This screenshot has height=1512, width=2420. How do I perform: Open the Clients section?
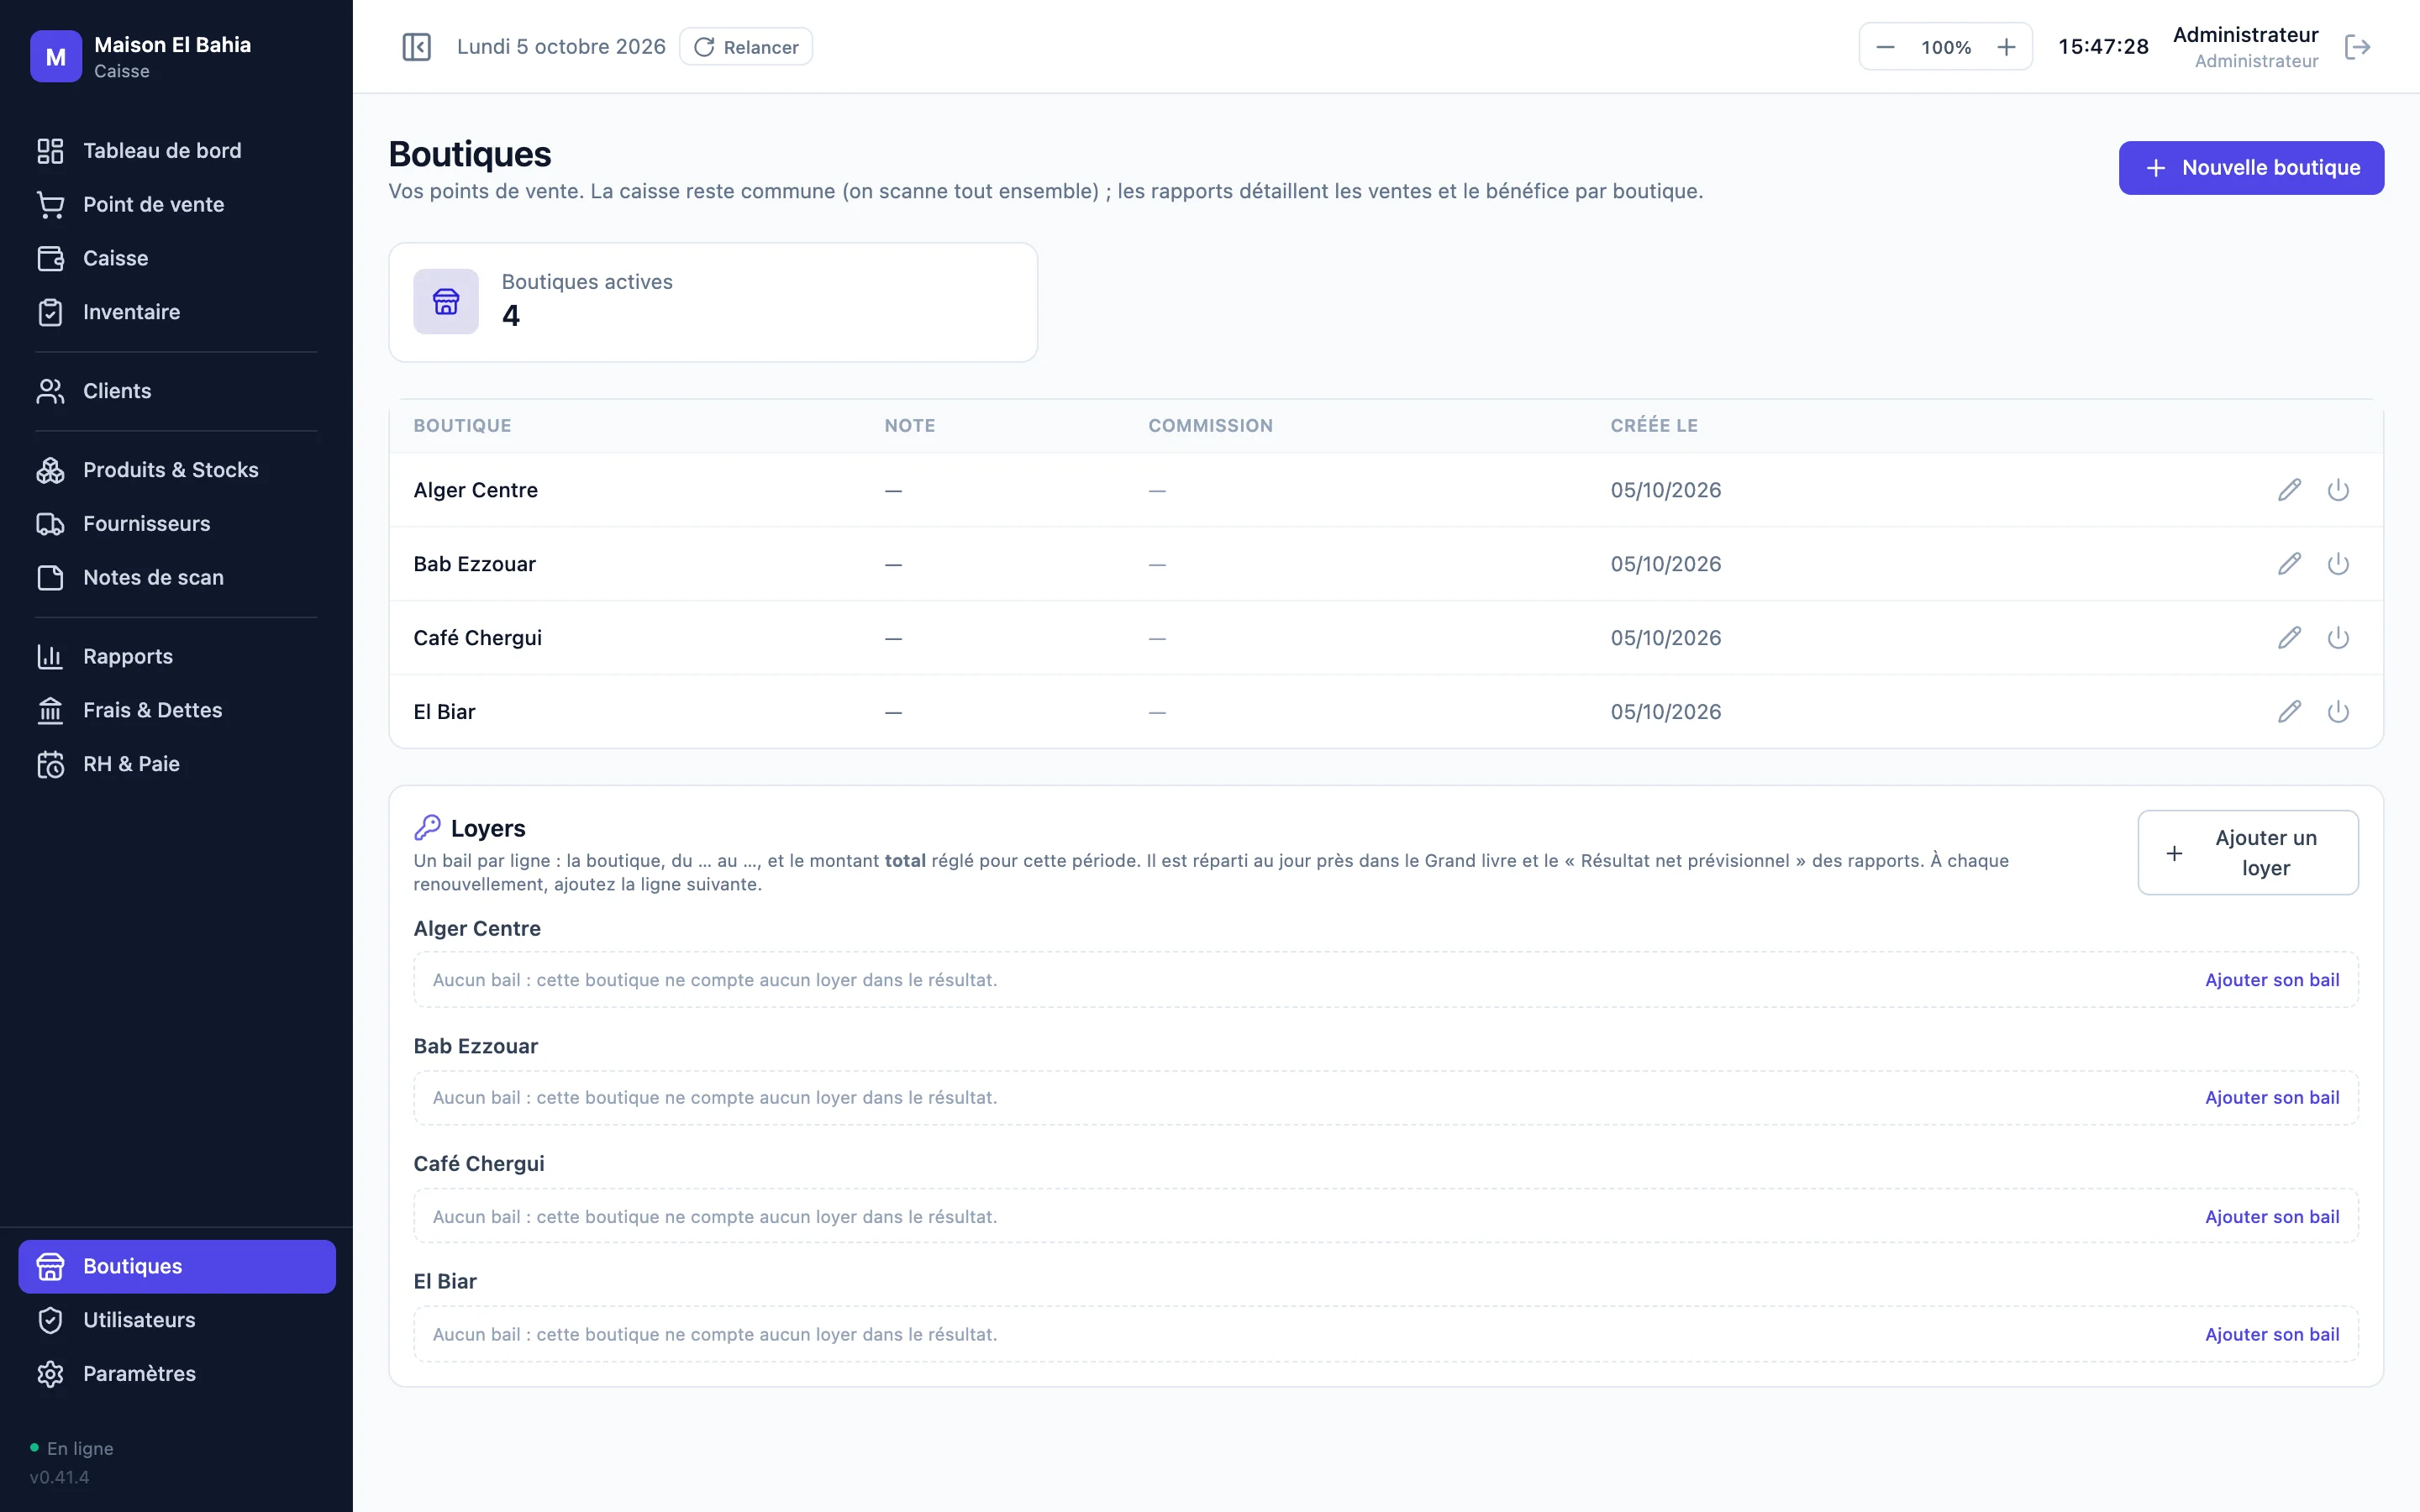pos(177,391)
